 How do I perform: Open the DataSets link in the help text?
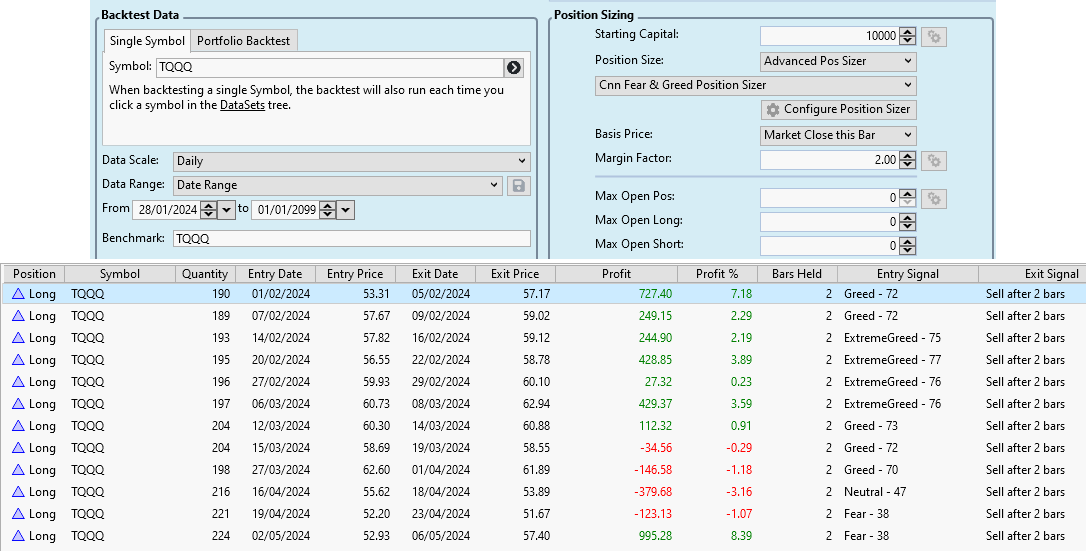click(242, 105)
